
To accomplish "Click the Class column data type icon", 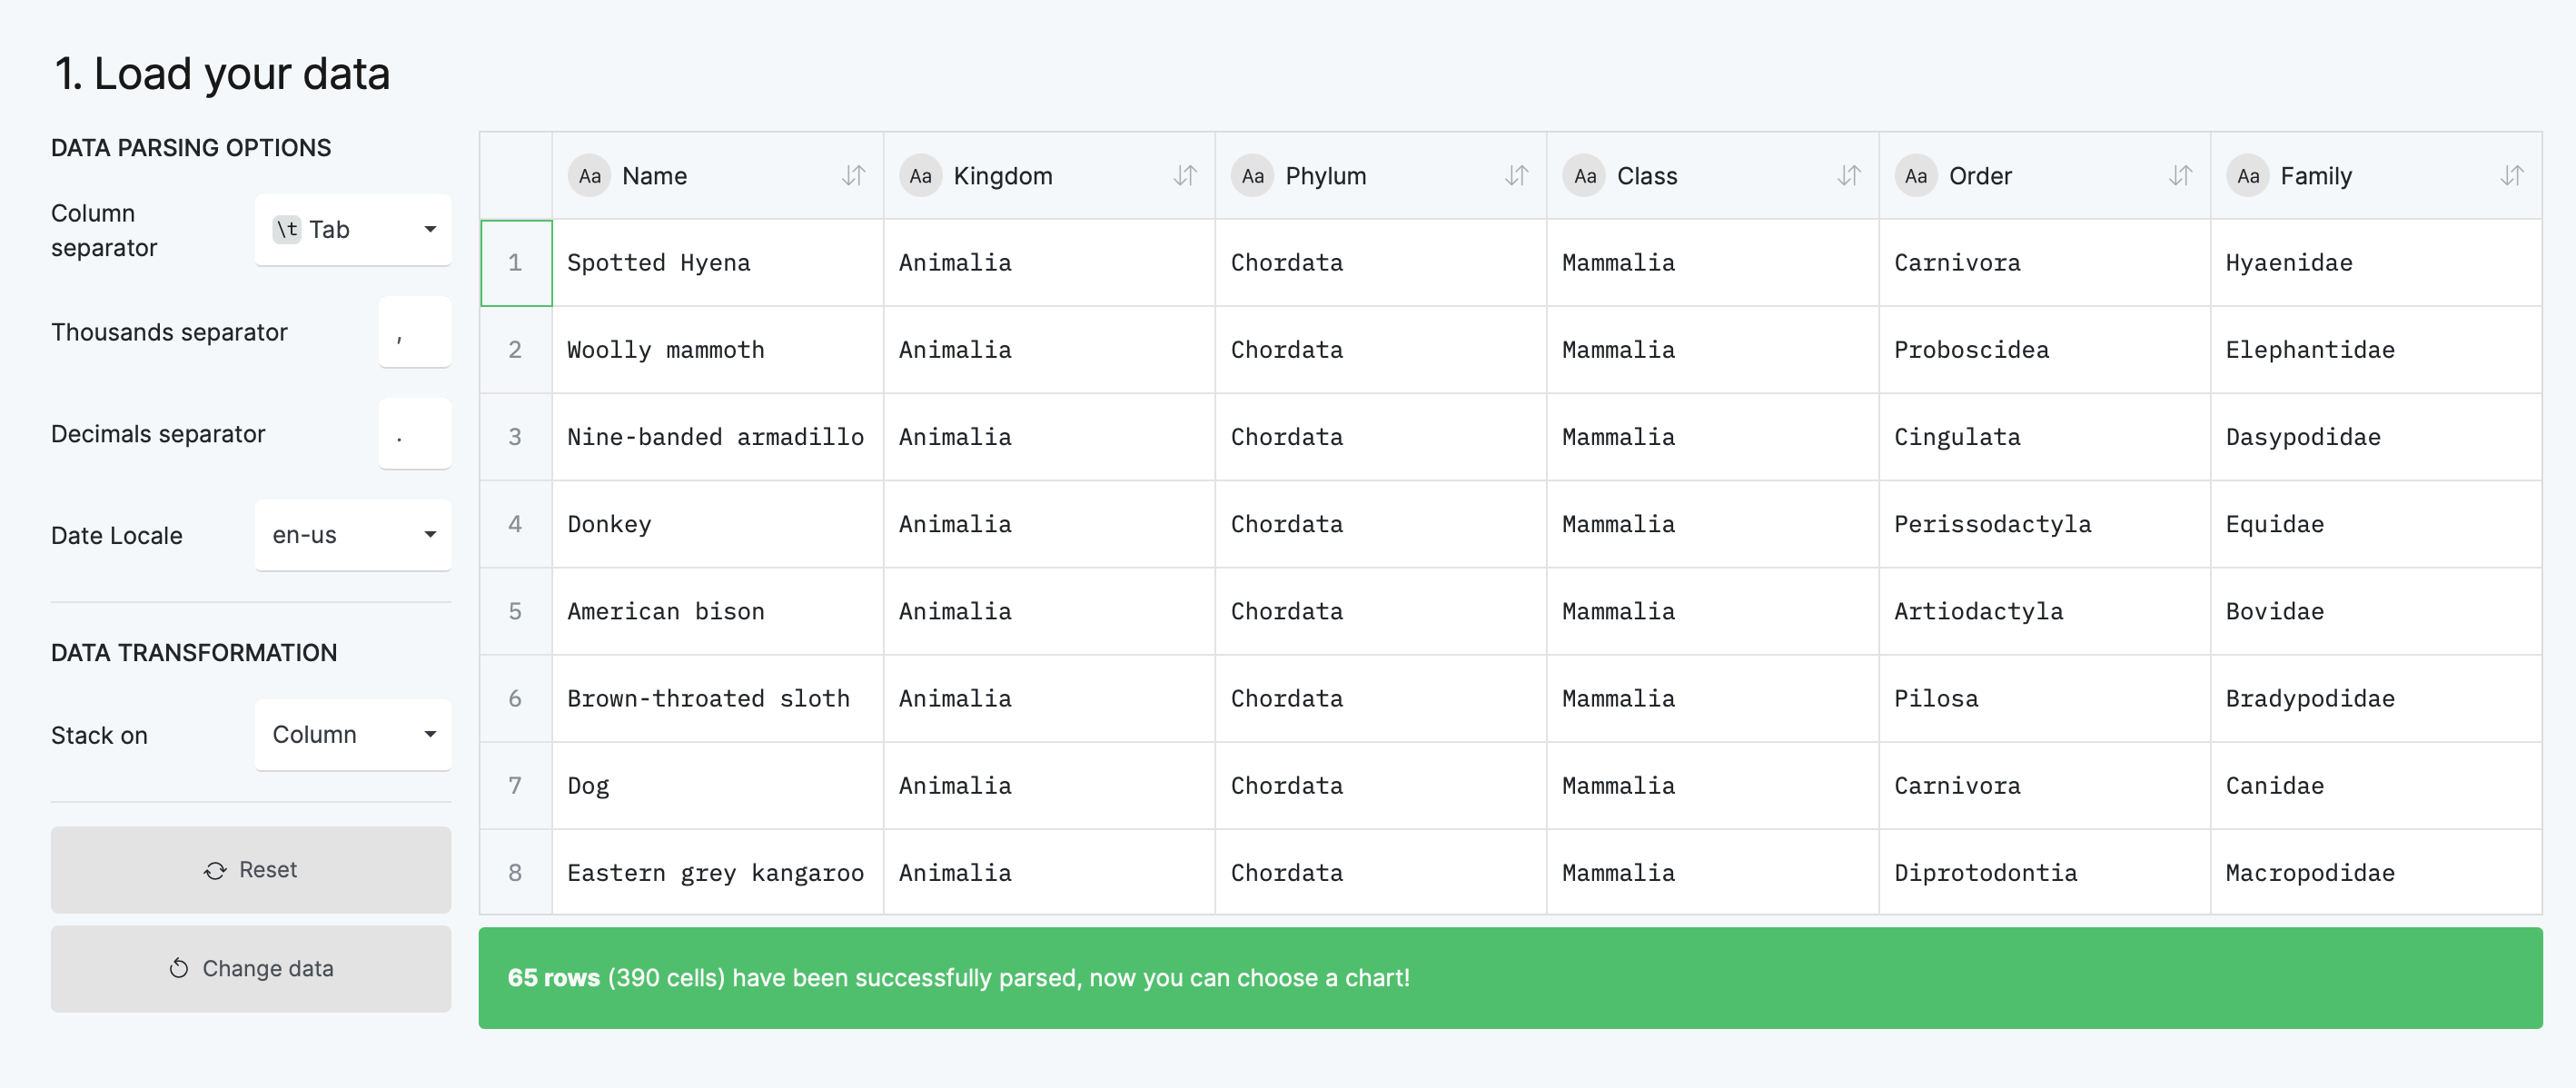I will click(x=1584, y=176).
